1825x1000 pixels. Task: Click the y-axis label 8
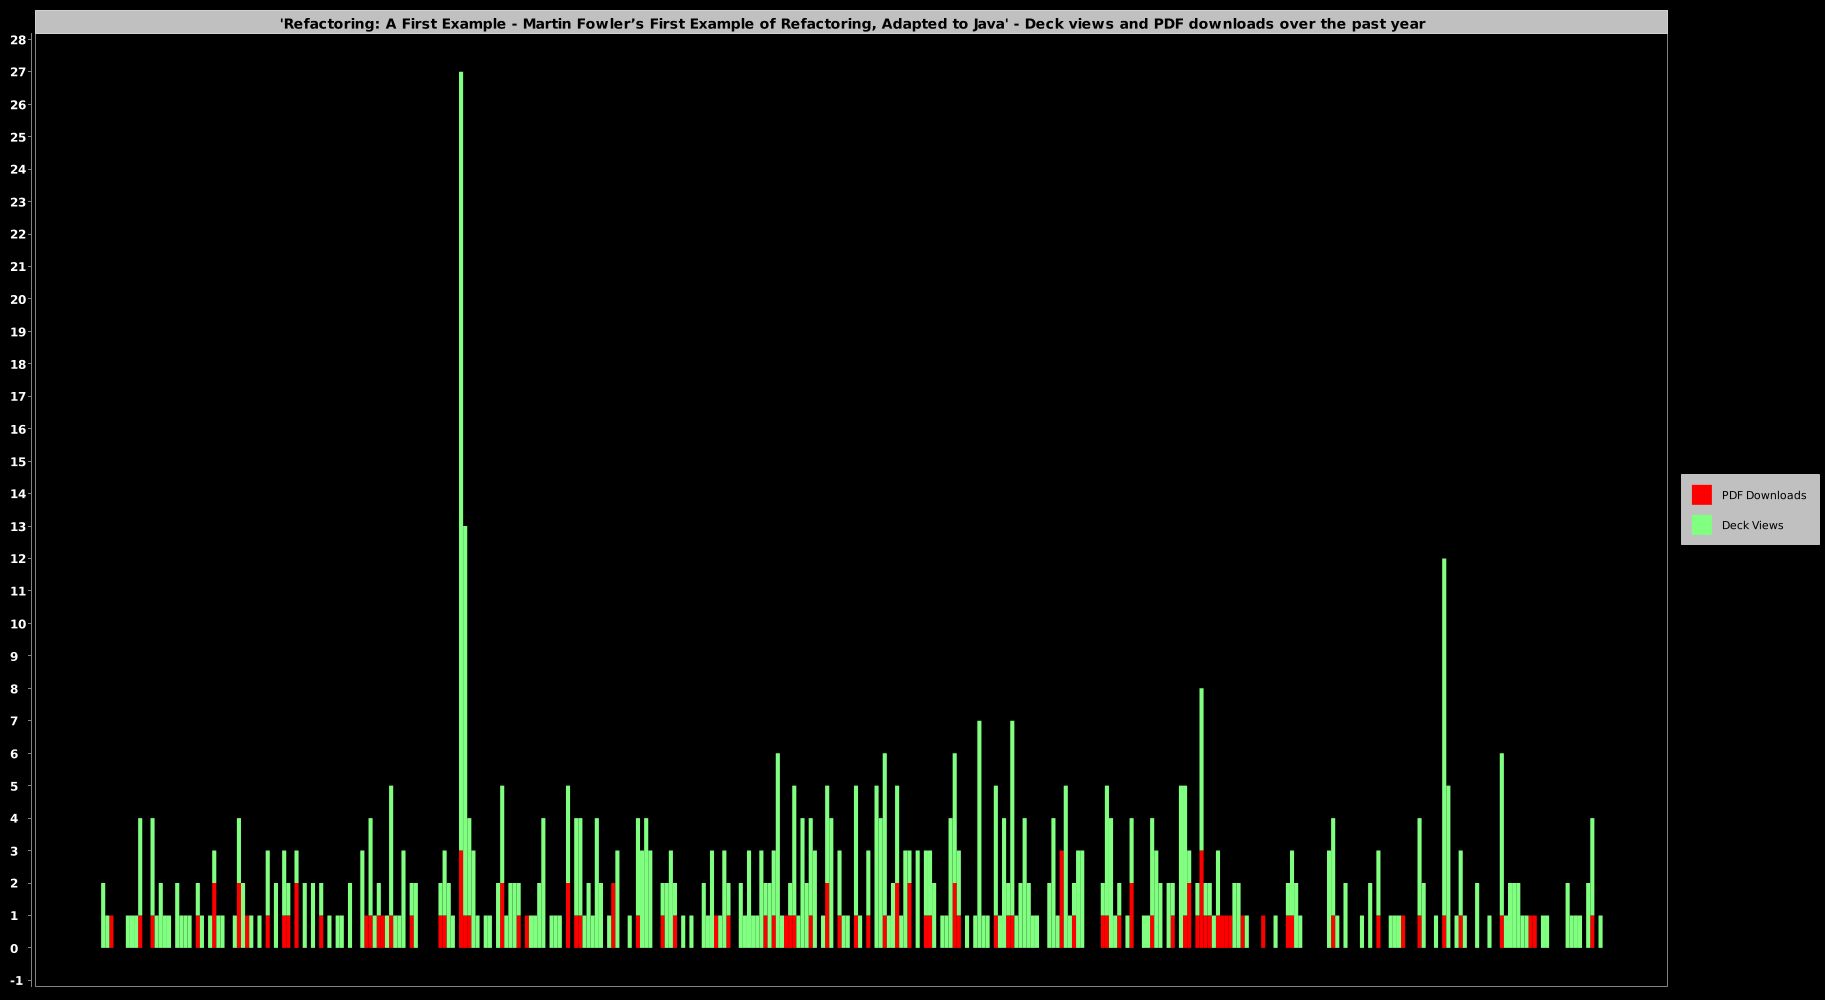[x=14, y=688]
